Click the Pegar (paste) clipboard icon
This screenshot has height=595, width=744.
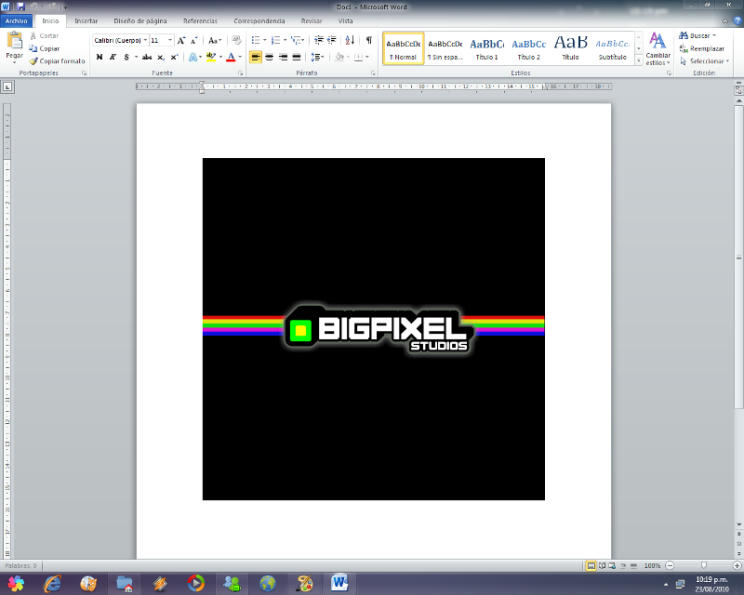(15, 40)
